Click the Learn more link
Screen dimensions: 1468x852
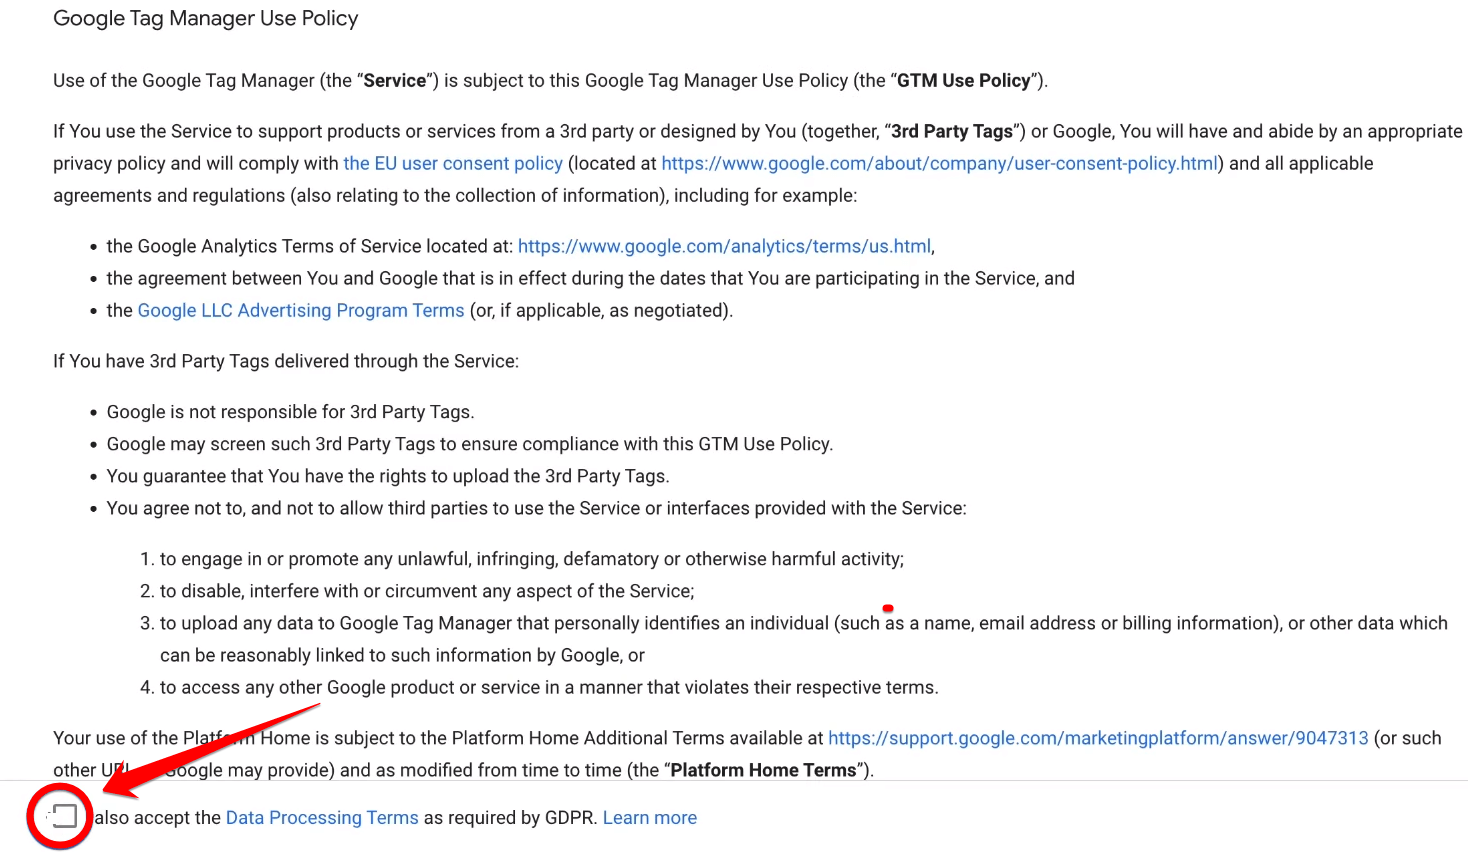(649, 818)
